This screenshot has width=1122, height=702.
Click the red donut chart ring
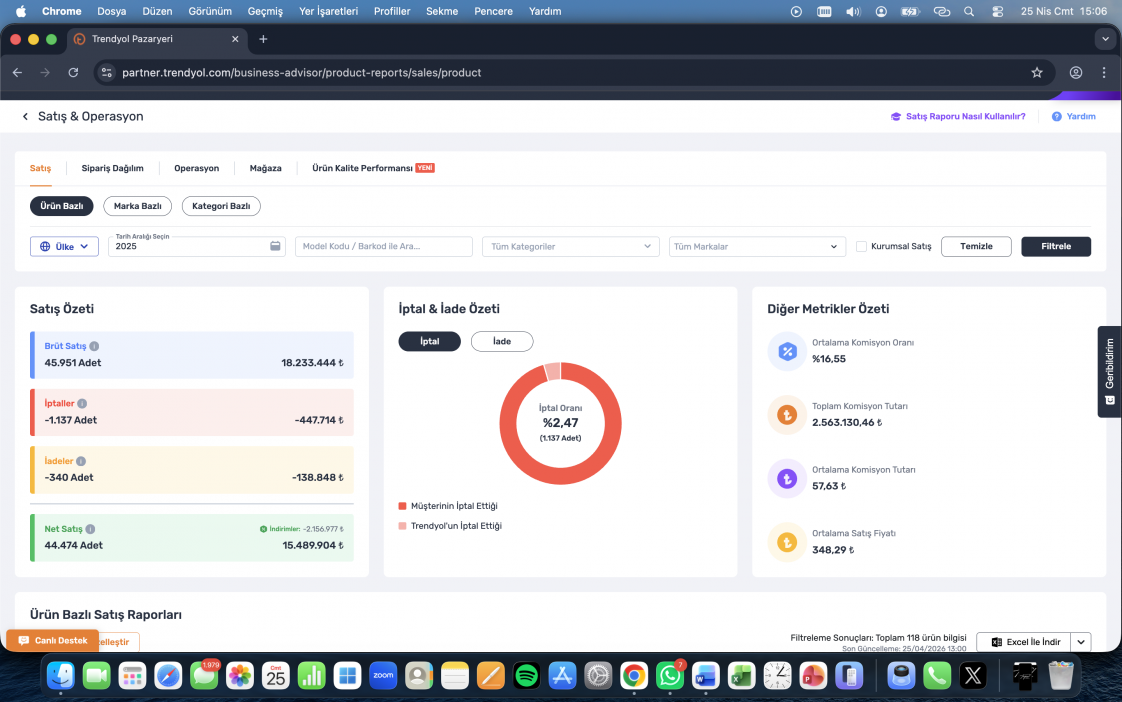coord(560,475)
